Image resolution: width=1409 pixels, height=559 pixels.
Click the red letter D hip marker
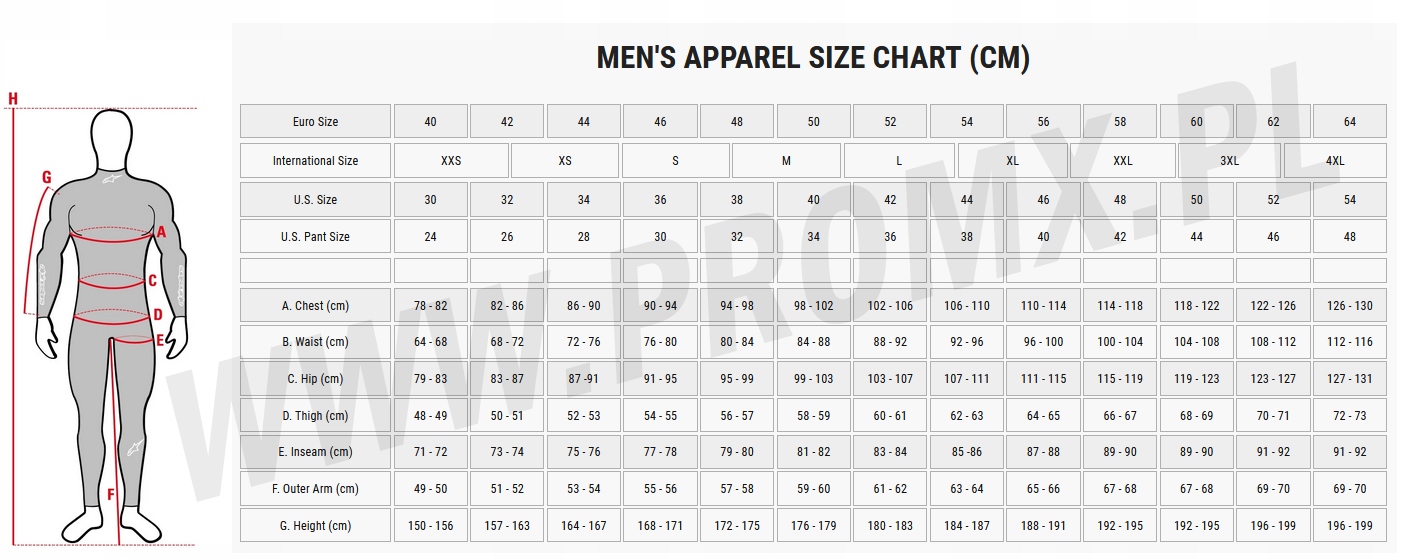(x=158, y=315)
